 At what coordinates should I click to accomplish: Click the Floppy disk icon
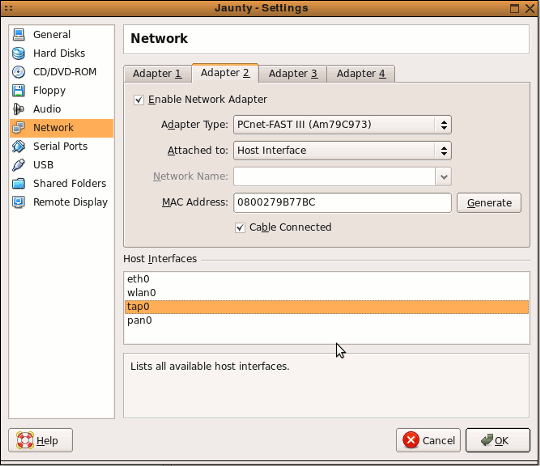click(19, 90)
